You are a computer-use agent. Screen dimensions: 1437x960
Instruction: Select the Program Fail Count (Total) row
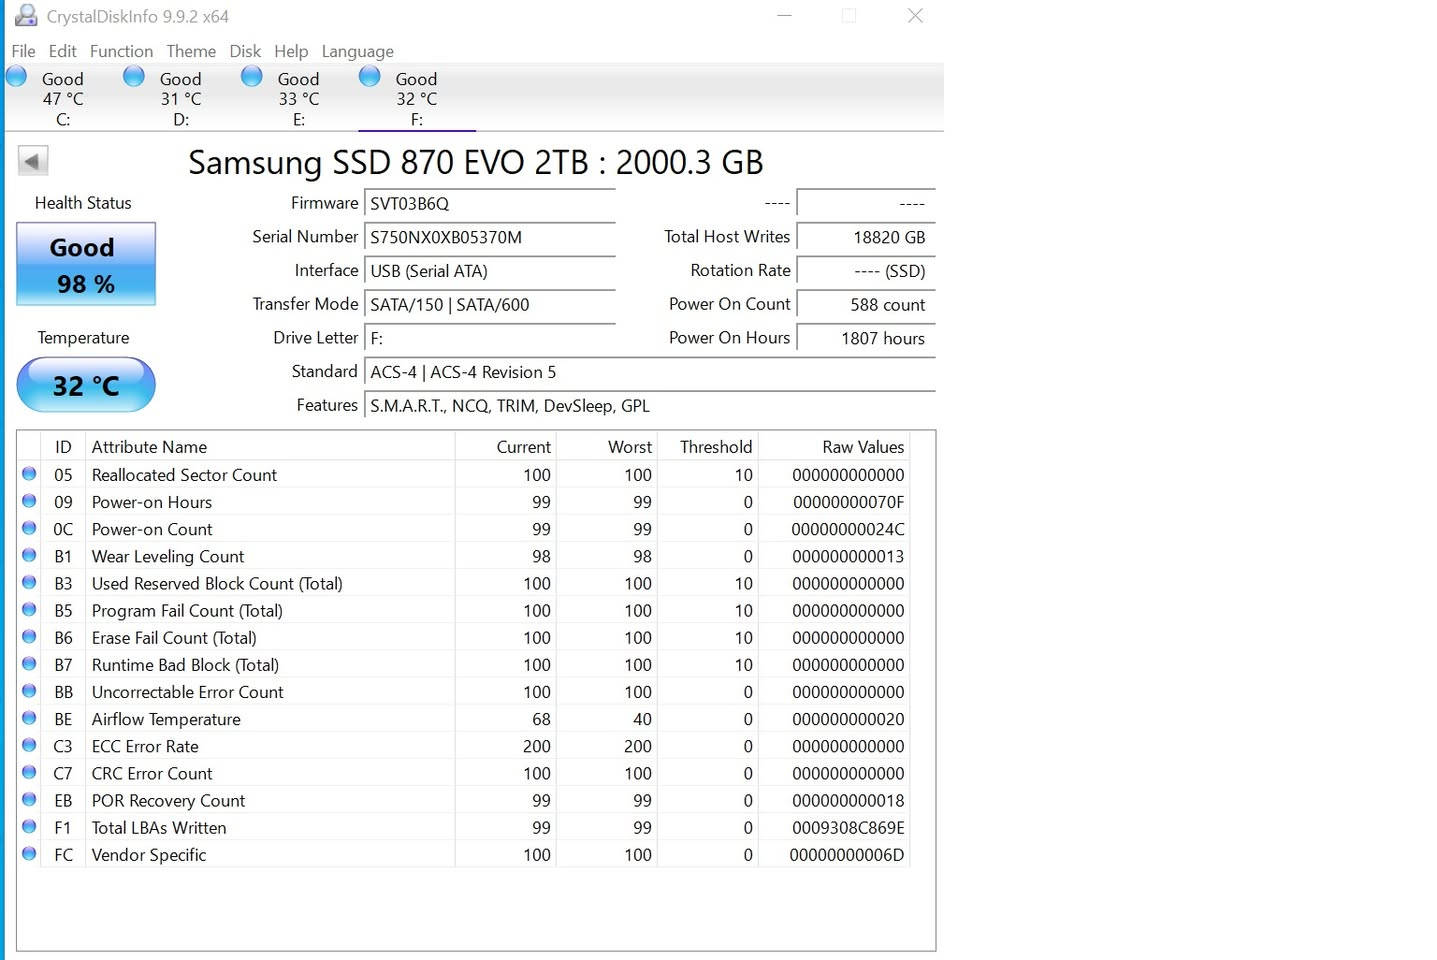(464, 610)
